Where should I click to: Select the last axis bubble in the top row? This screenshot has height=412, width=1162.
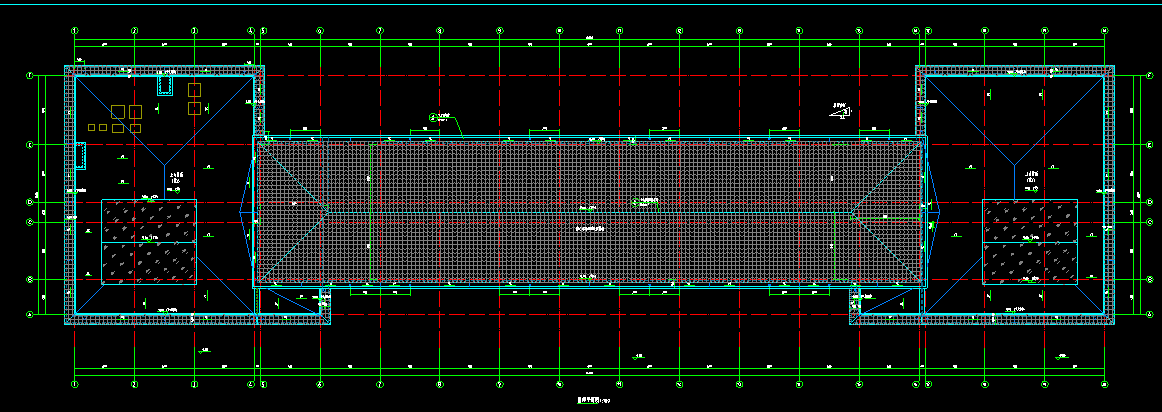click(1105, 31)
